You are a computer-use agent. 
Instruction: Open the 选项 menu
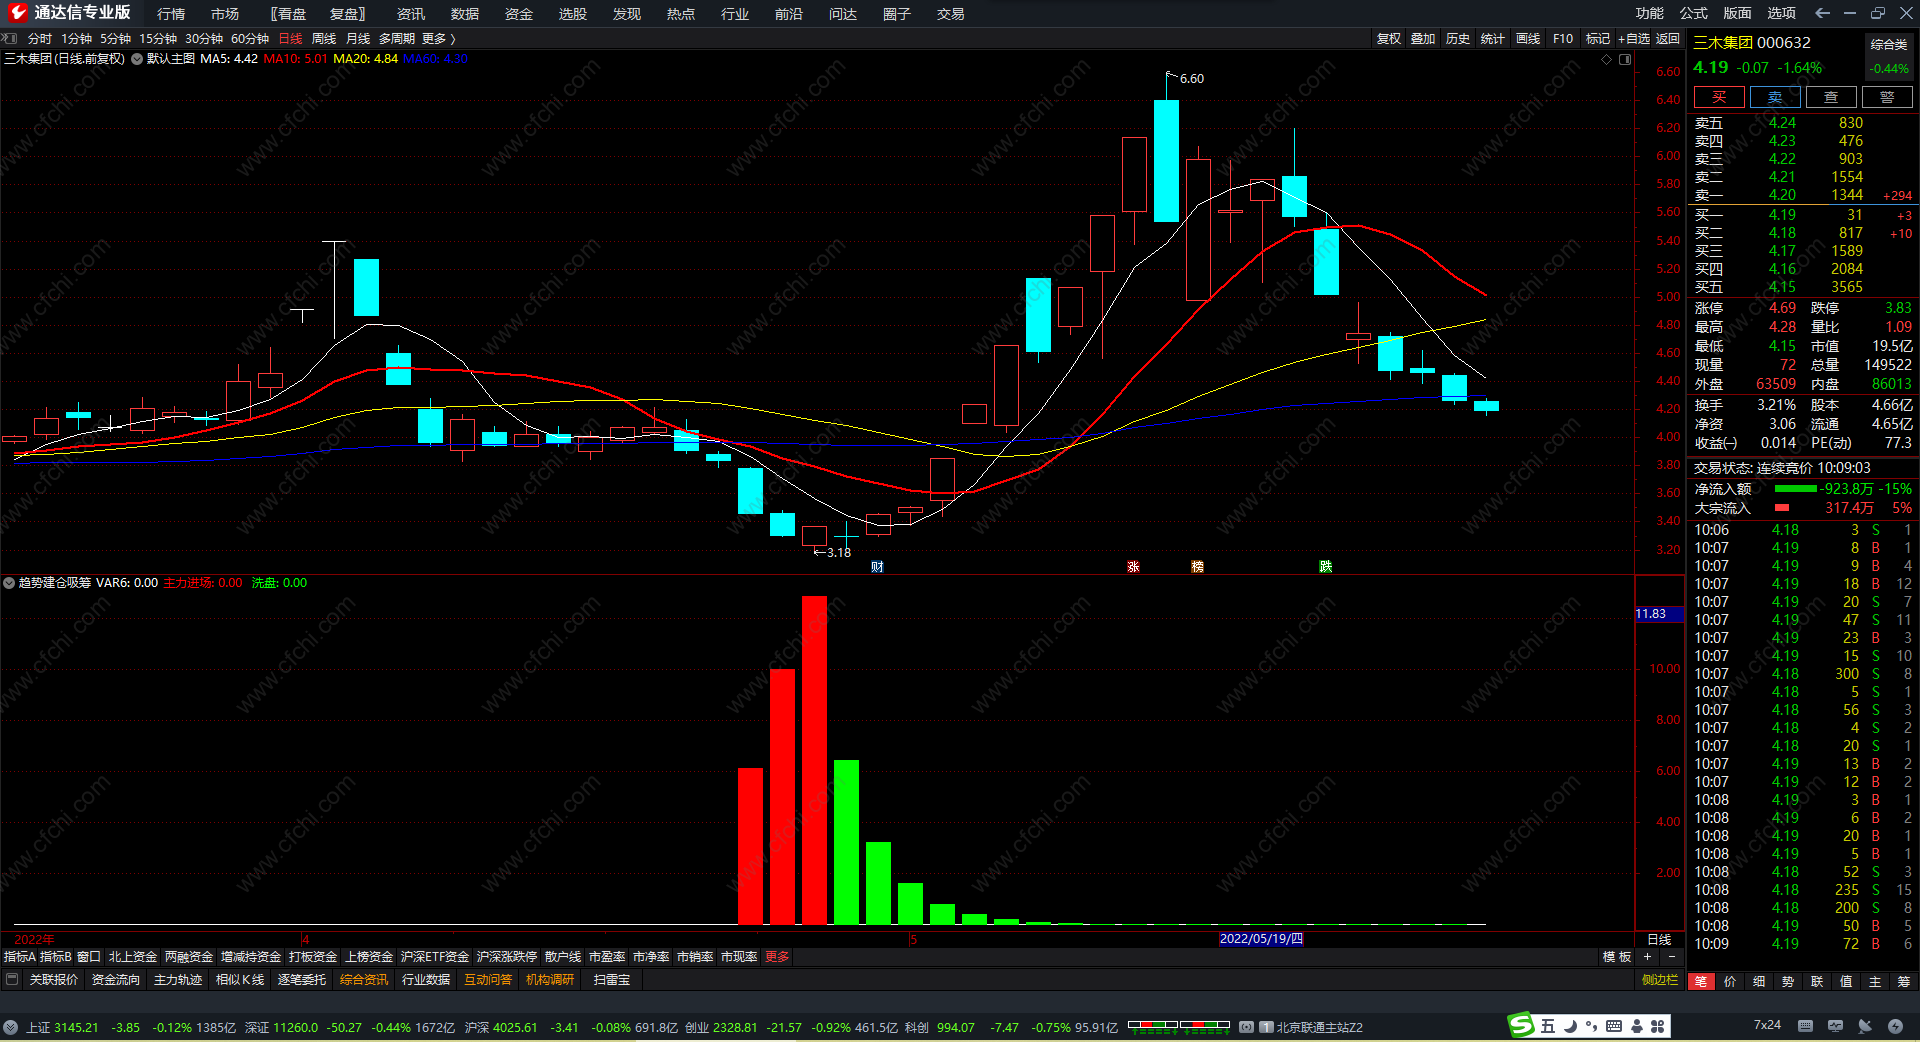click(1782, 13)
